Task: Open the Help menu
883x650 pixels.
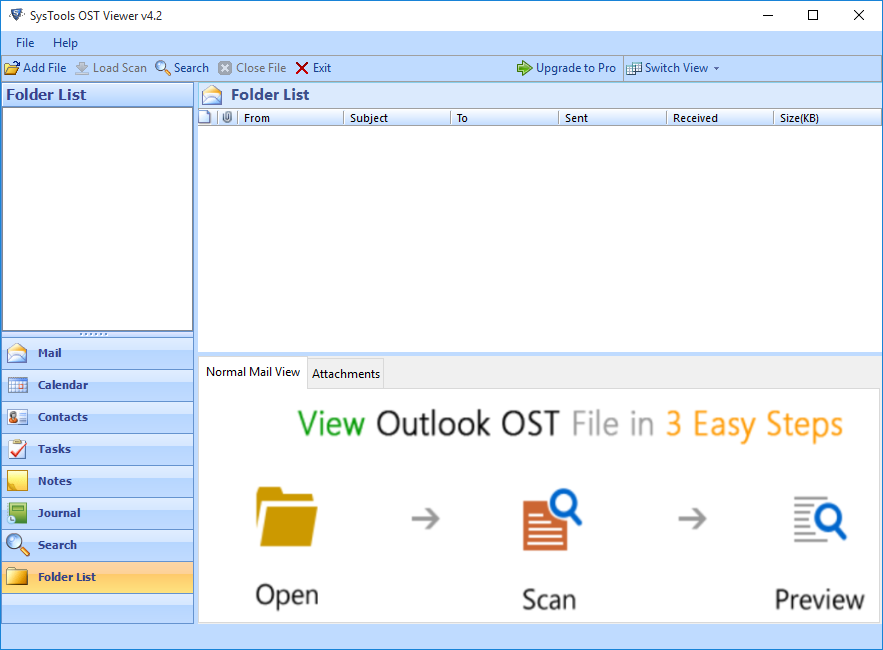Action: 65,43
